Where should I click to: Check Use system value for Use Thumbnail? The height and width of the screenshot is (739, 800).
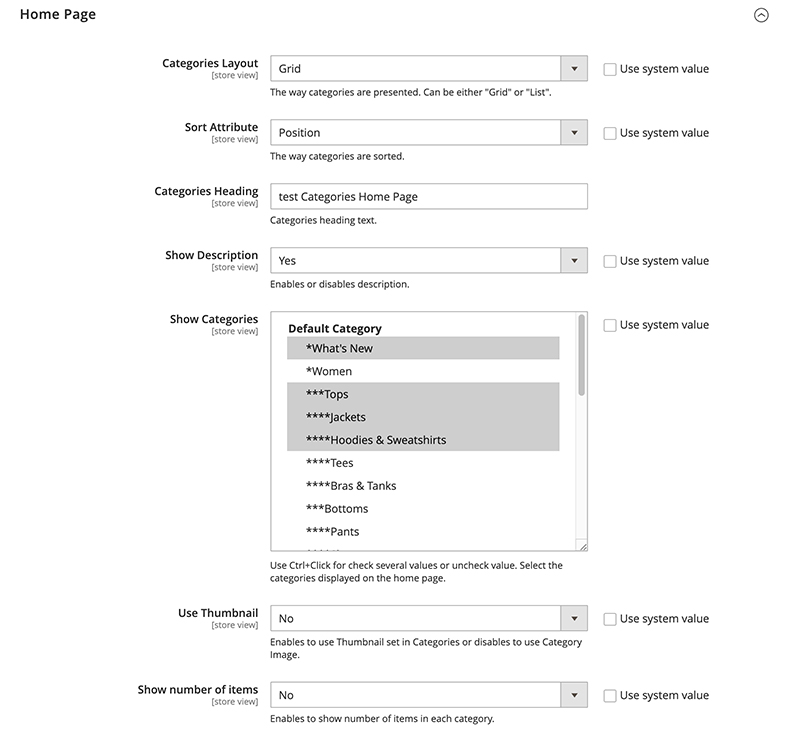pos(610,619)
